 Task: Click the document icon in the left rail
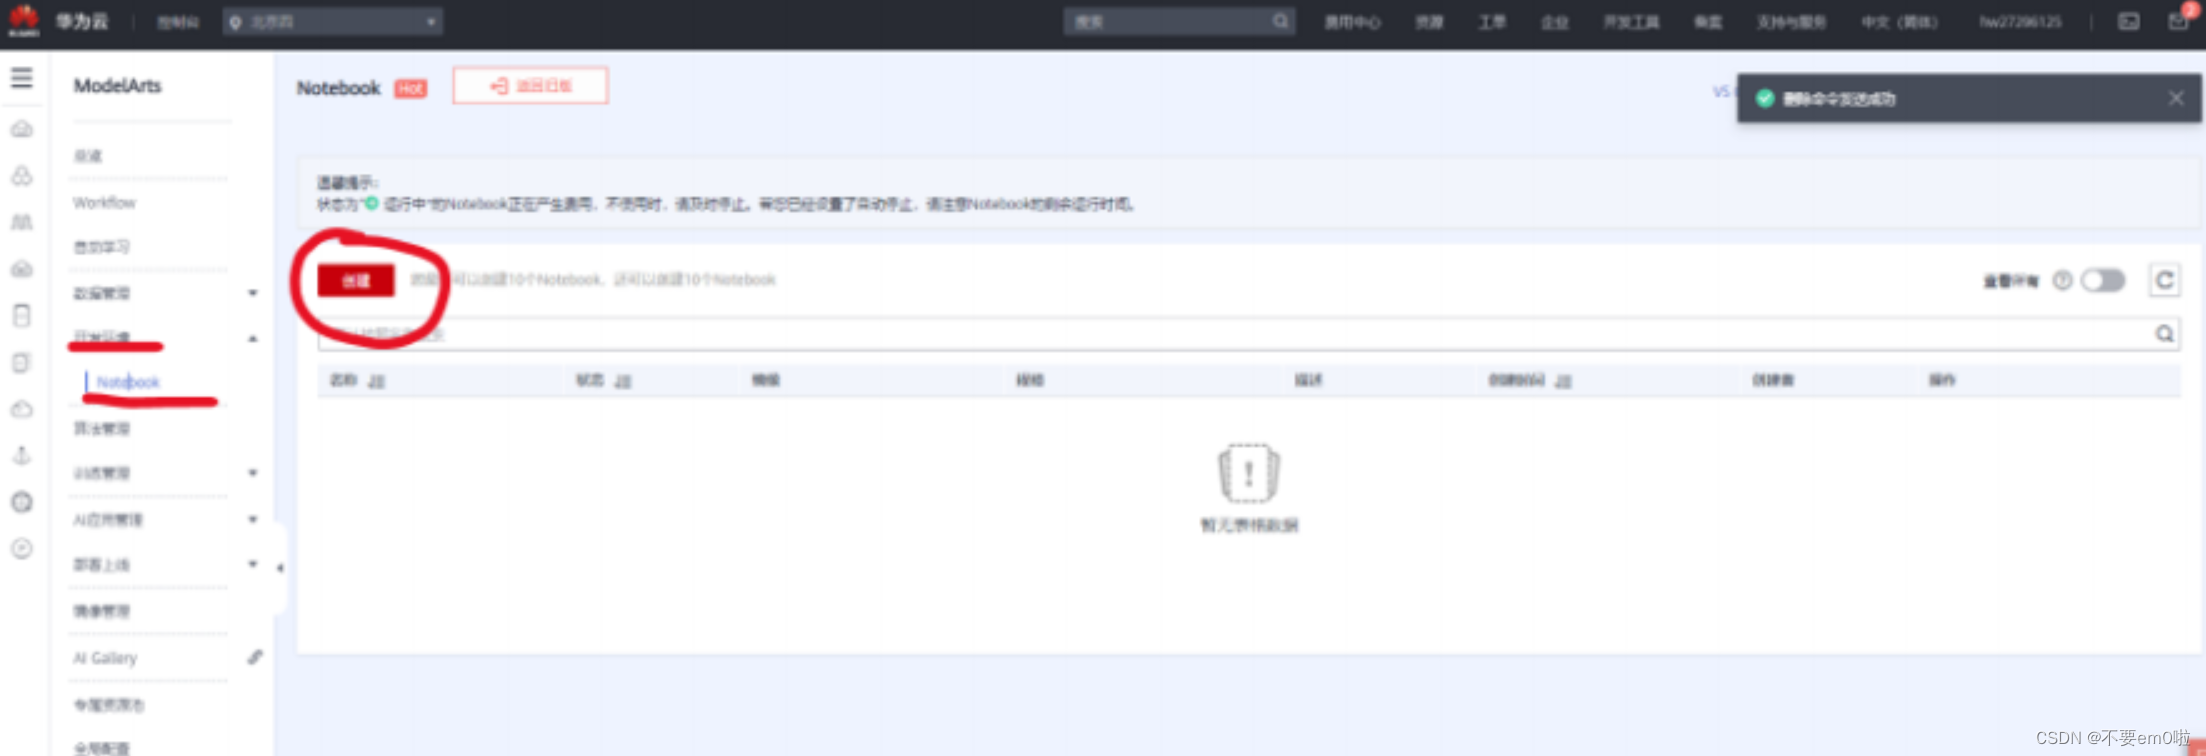(22, 362)
